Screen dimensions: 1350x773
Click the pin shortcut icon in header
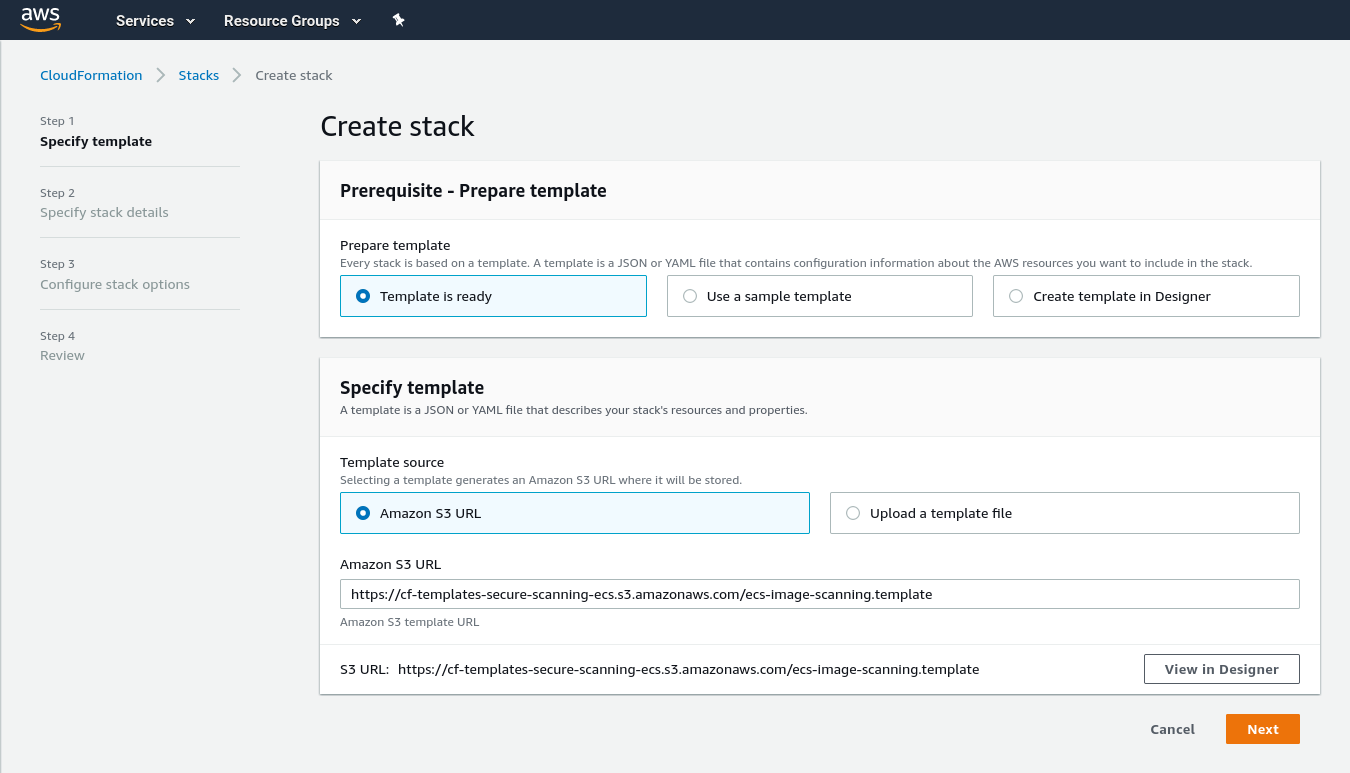click(x=398, y=20)
